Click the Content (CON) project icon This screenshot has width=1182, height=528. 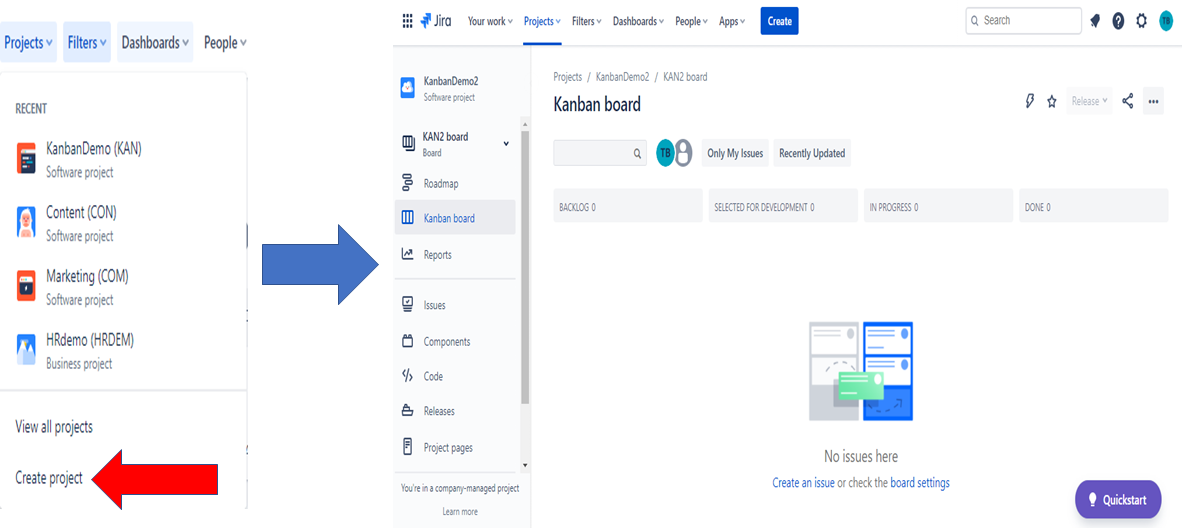[26, 223]
